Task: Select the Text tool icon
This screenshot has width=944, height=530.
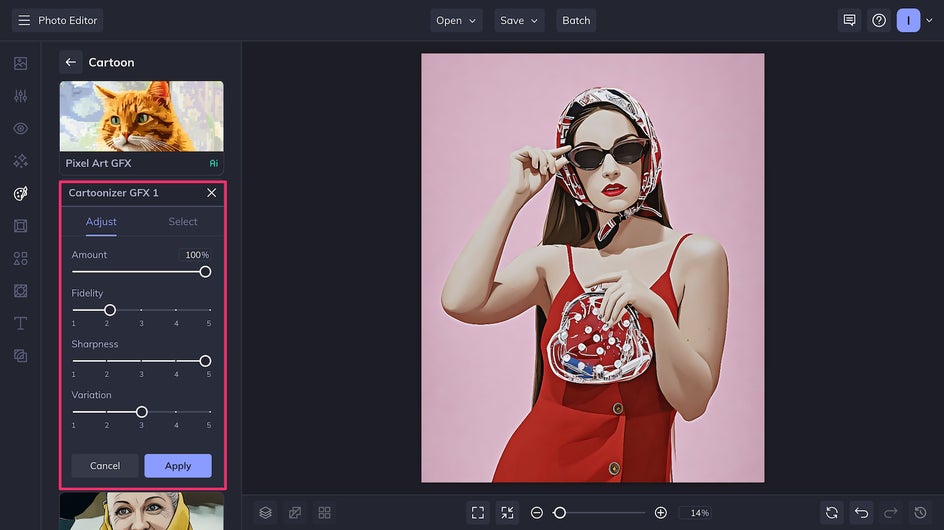Action: pos(20,323)
